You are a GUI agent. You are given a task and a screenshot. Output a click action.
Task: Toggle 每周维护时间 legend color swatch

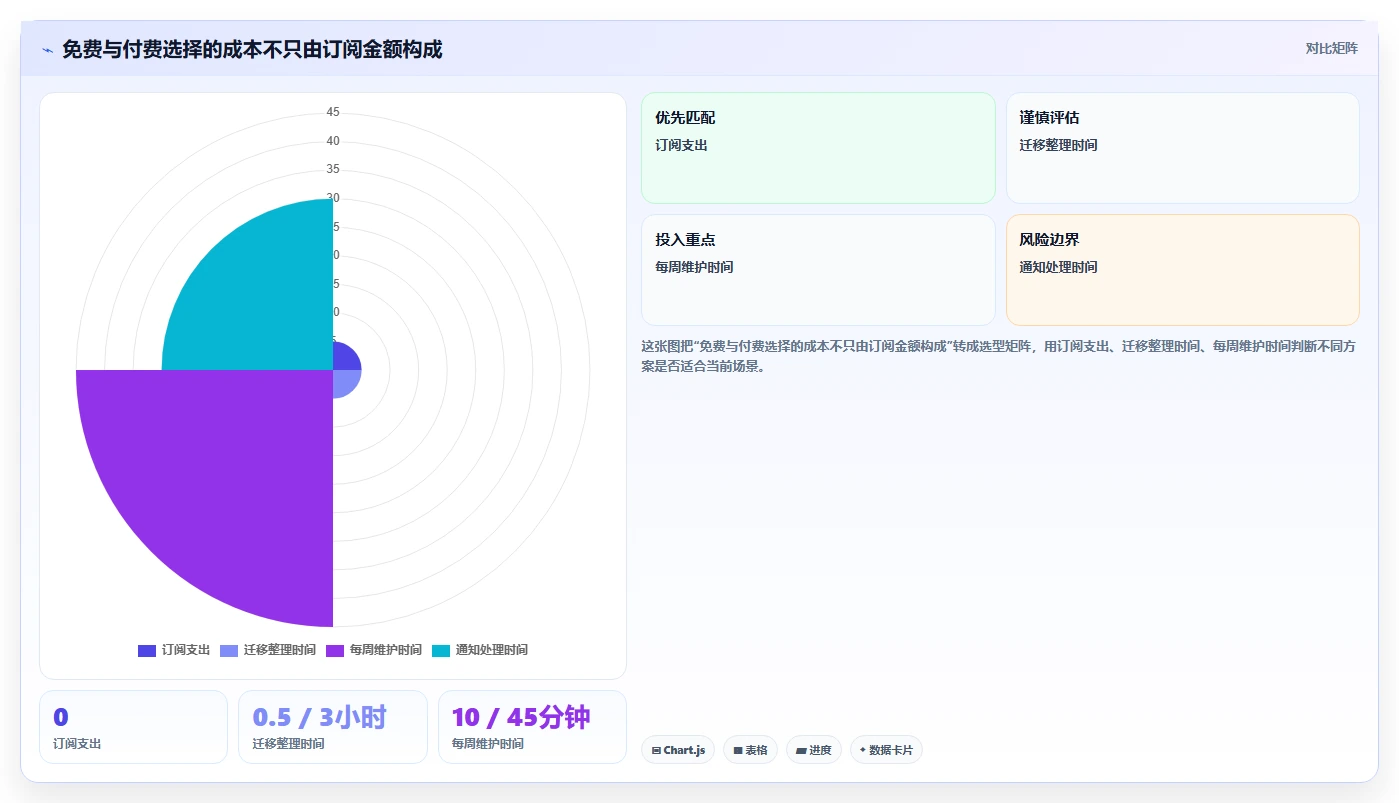335,650
